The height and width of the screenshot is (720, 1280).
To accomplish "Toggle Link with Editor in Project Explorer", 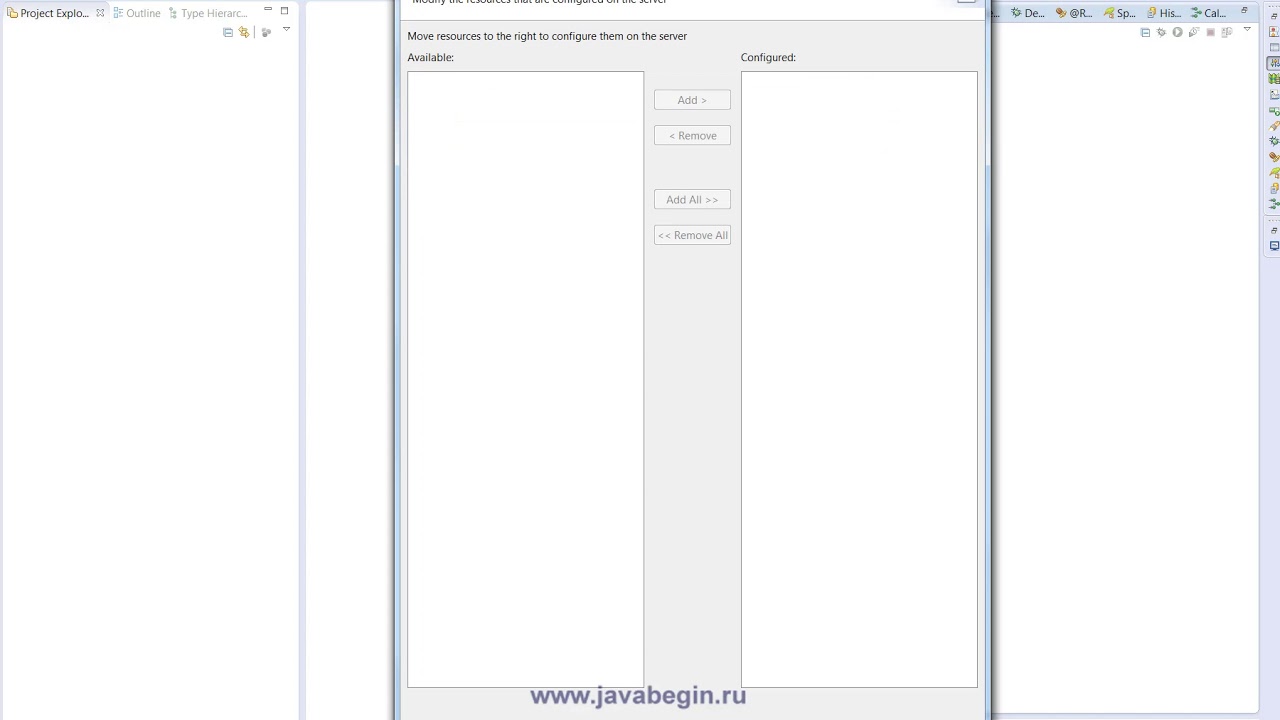I will point(244,32).
